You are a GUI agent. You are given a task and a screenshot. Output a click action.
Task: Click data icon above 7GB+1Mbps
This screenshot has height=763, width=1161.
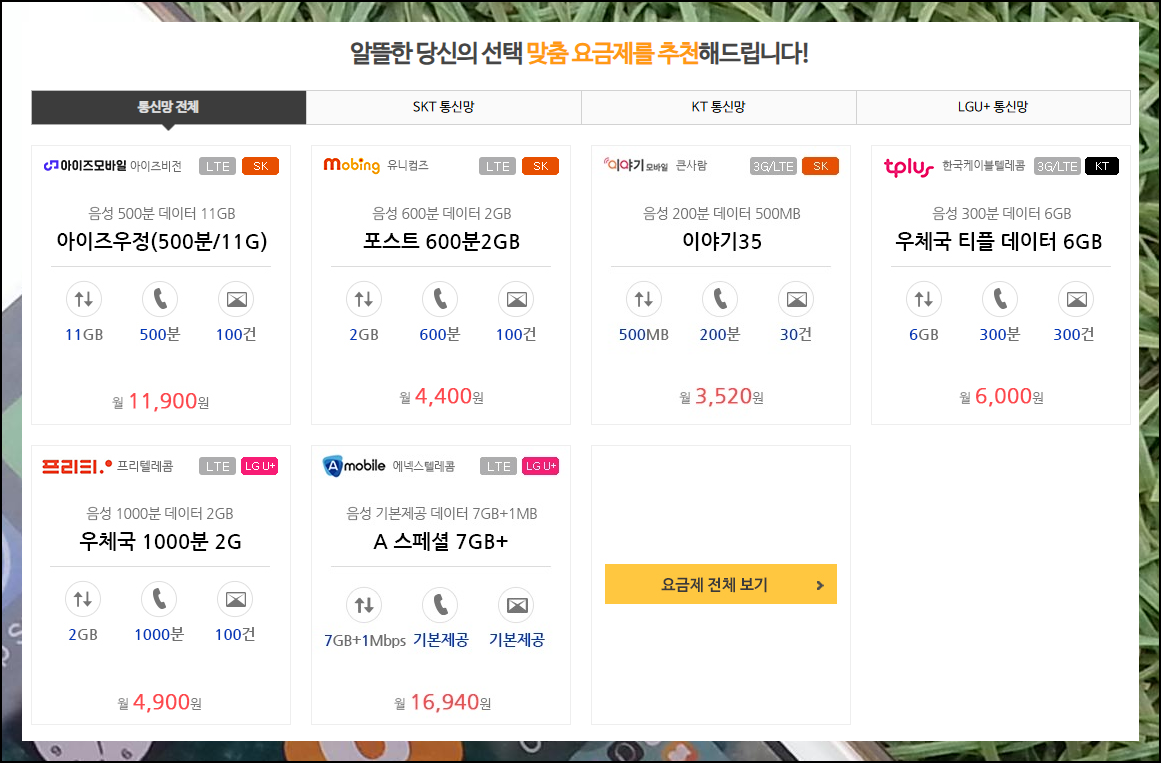(364, 605)
